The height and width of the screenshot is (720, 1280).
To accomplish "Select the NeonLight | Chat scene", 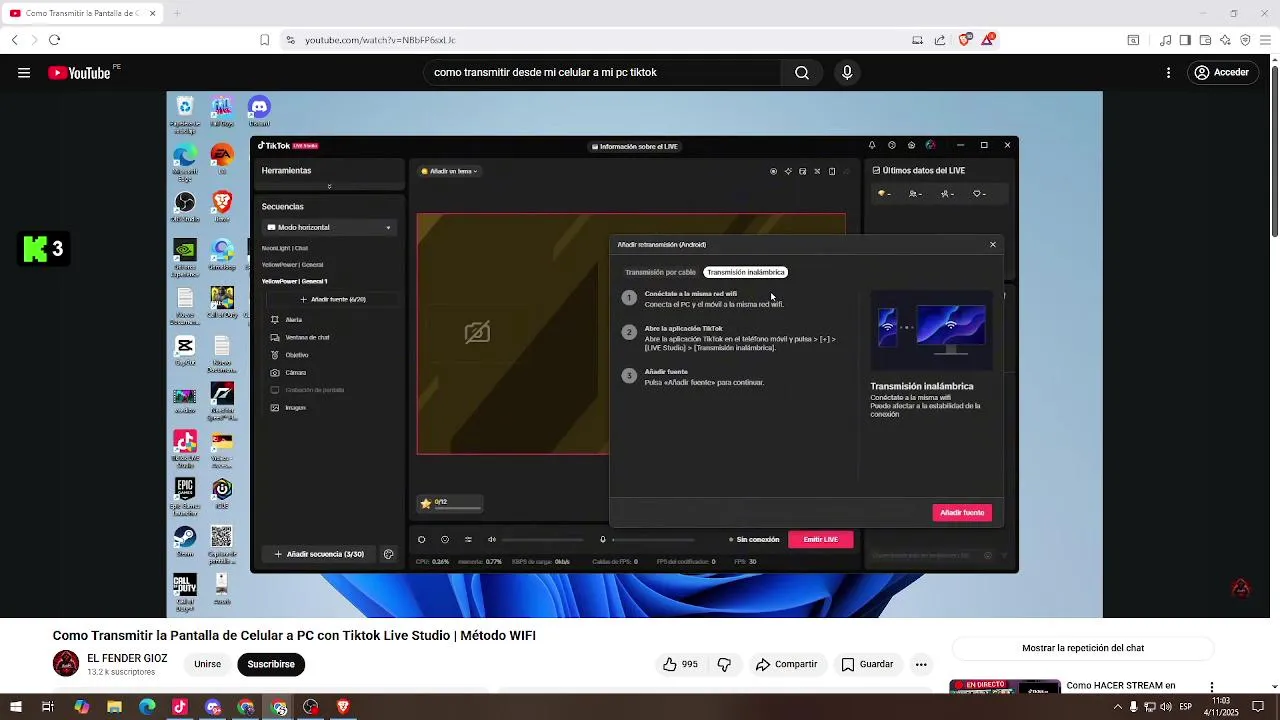I will click(x=285, y=248).
